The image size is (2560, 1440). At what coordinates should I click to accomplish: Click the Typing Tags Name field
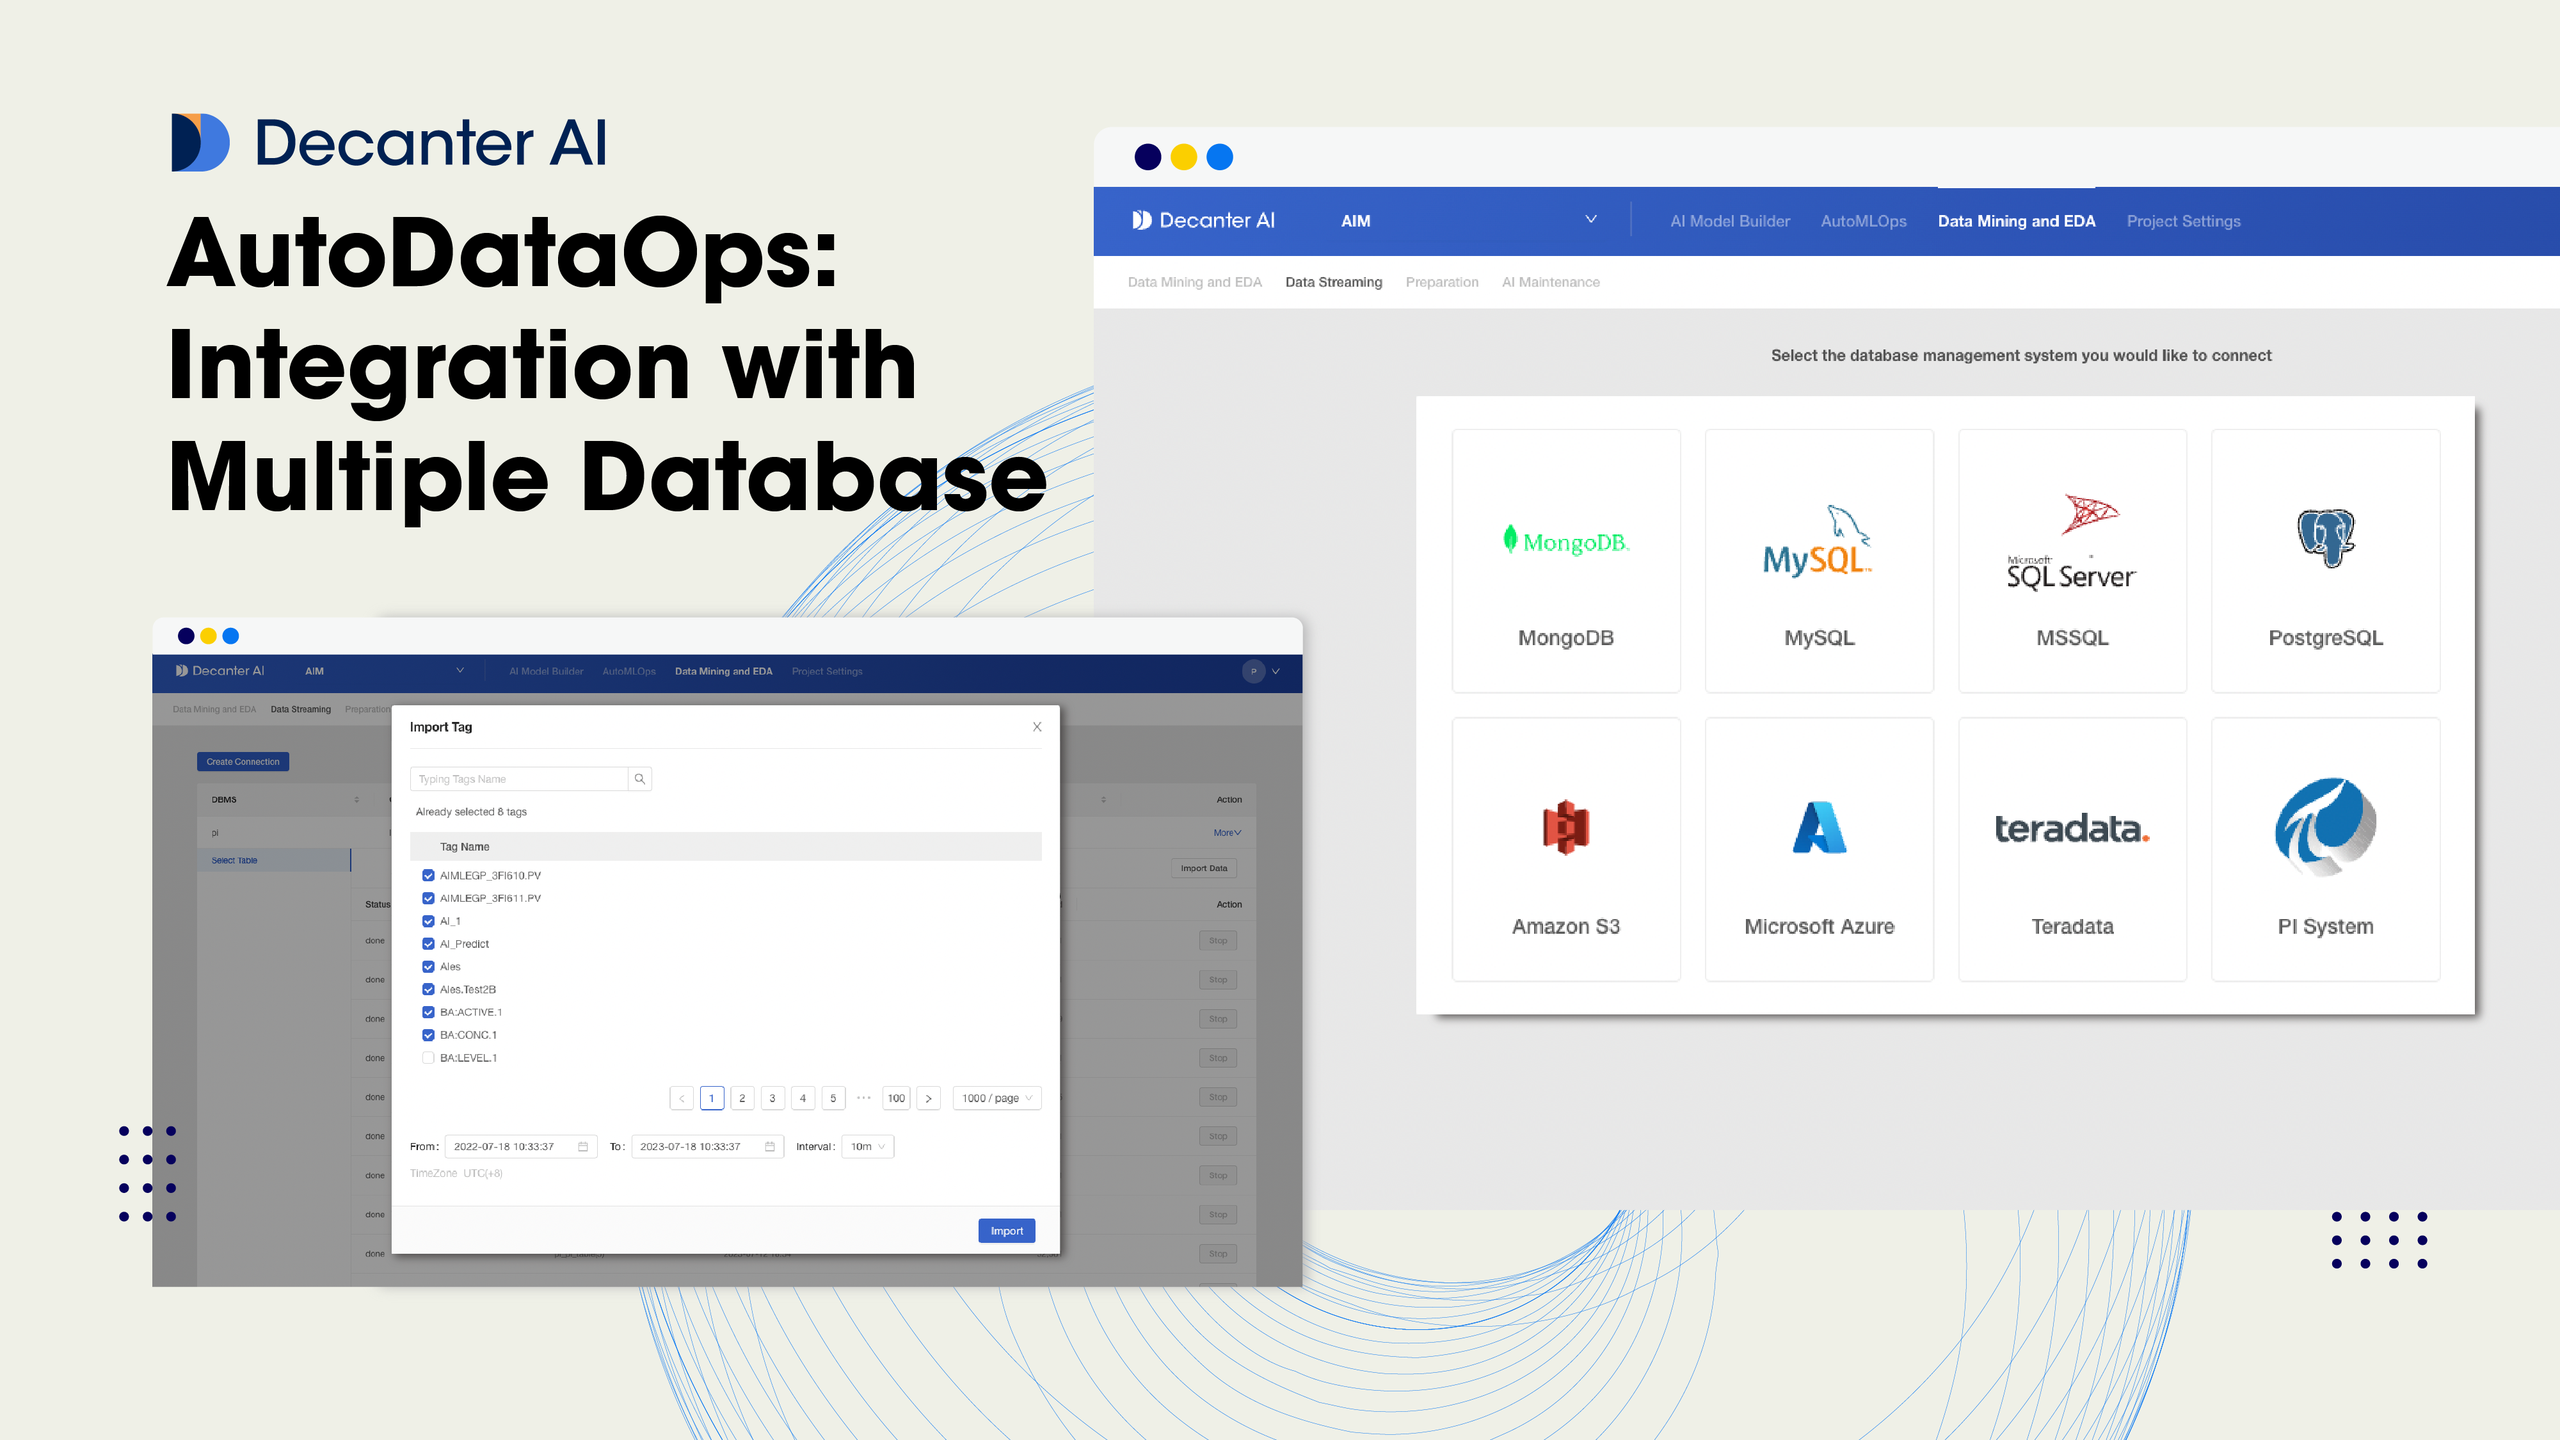[x=519, y=779]
